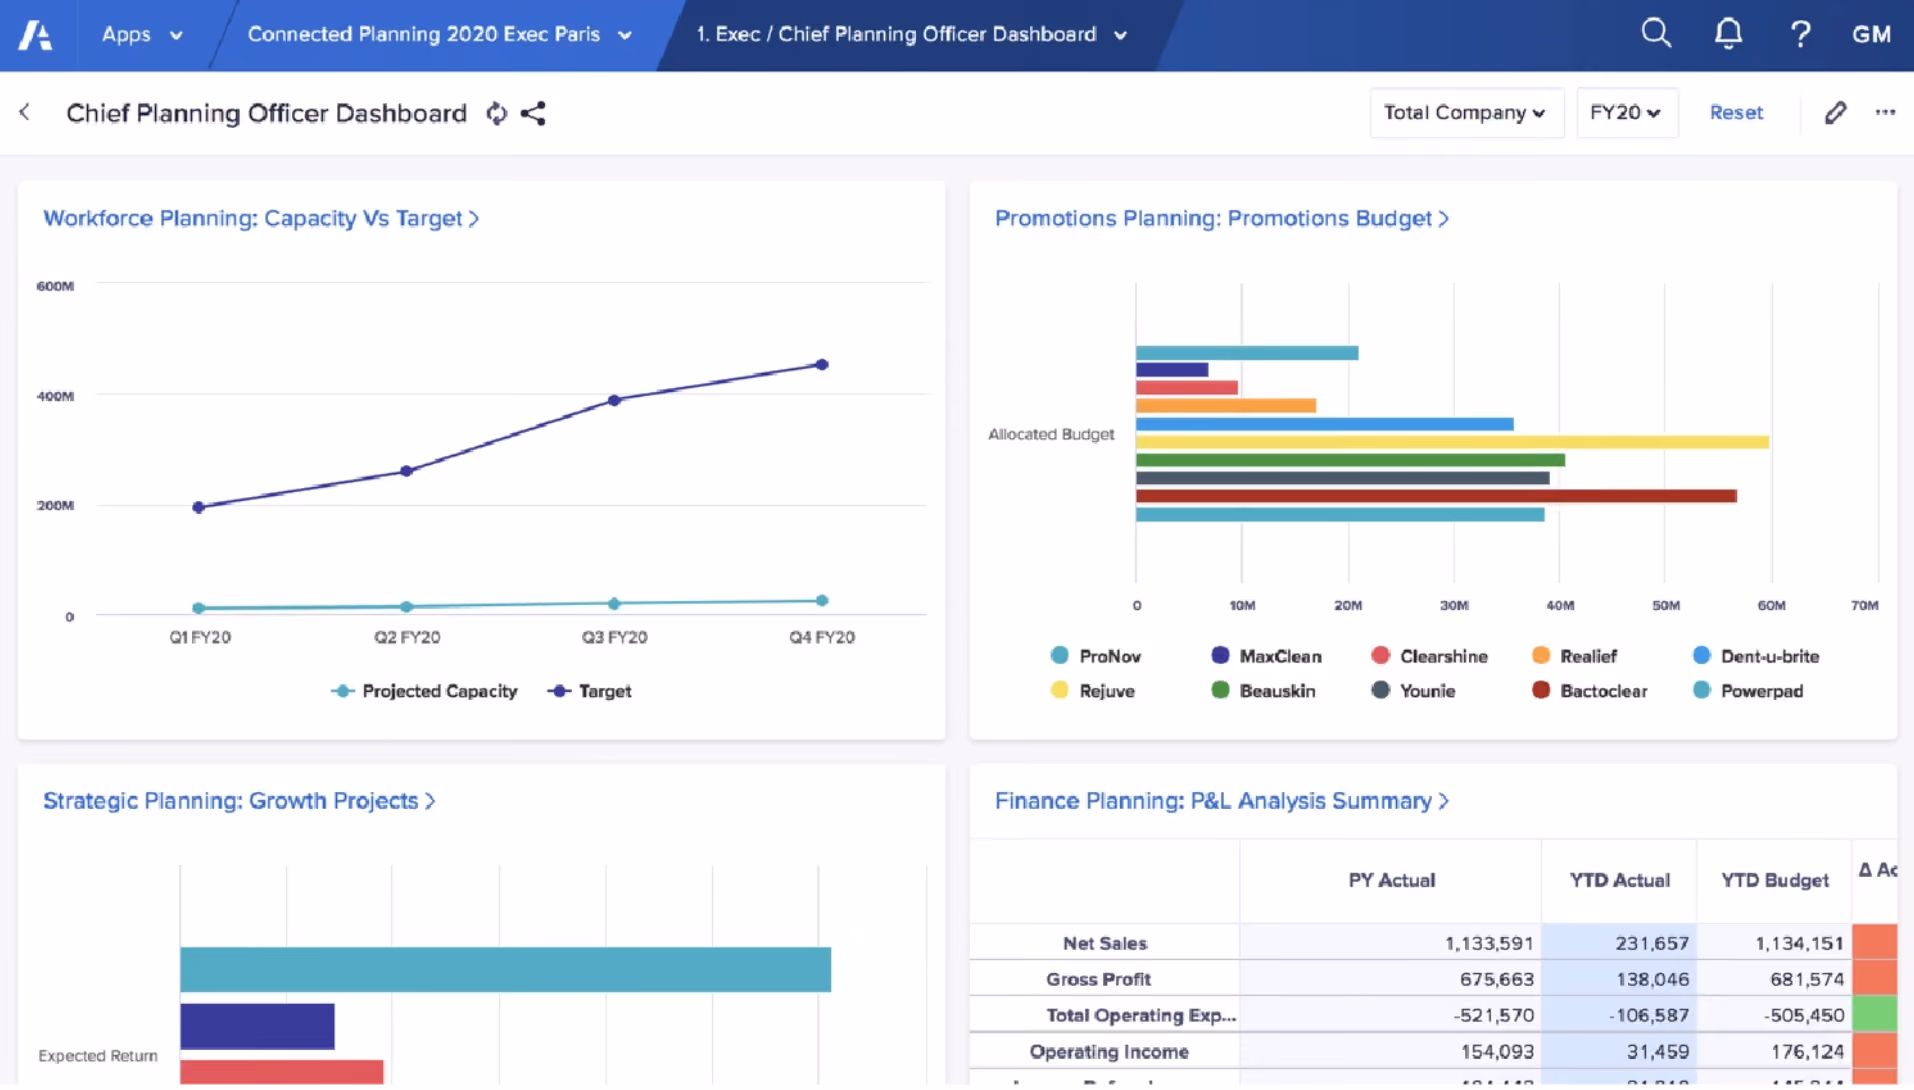Click the refresh icon beside dashboard title
Image resolution: width=1914 pixels, height=1090 pixels.
497,113
